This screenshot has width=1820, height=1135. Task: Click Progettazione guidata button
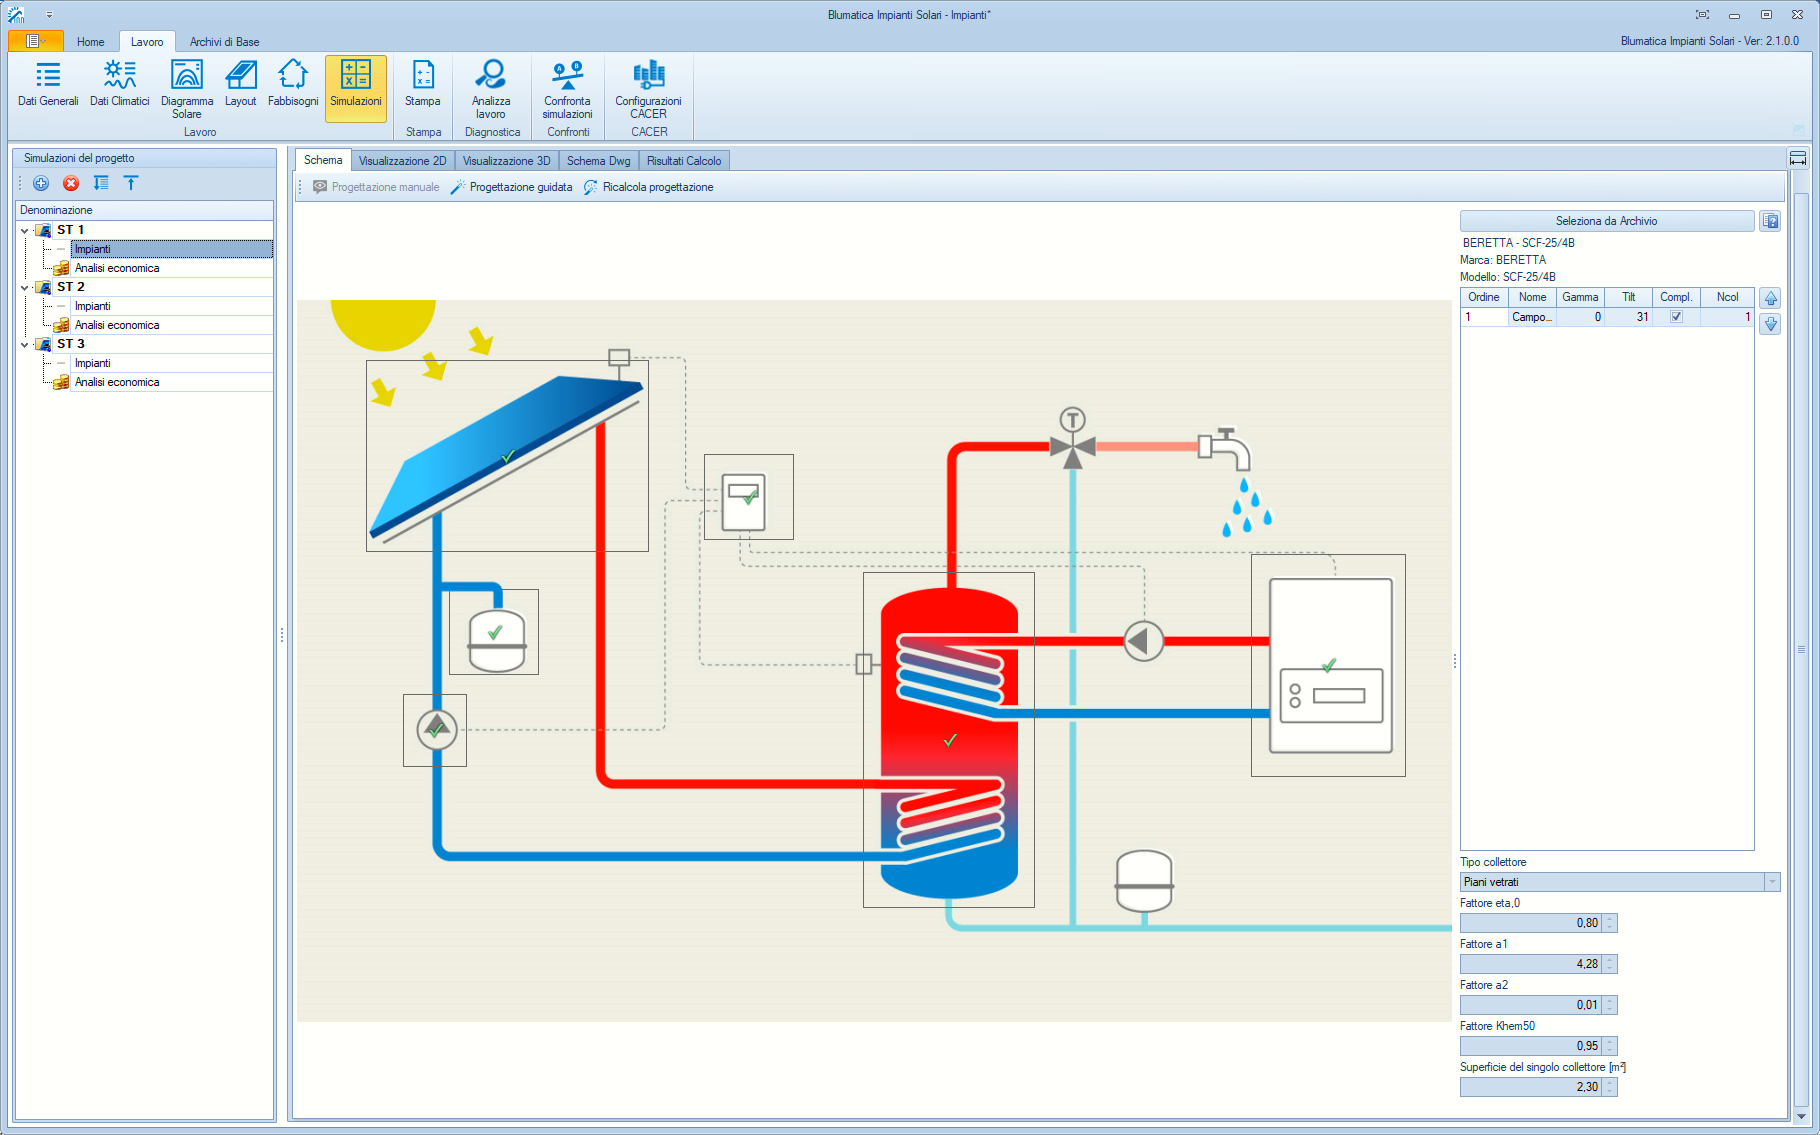tap(511, 187)
